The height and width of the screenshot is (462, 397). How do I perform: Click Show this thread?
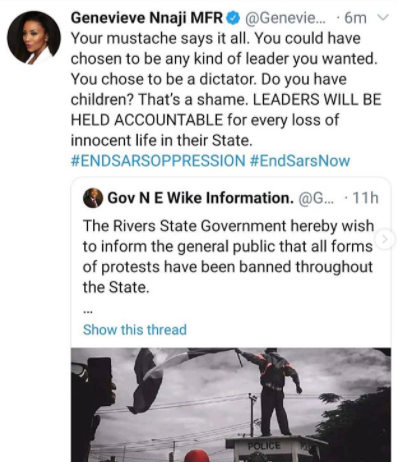click(x=135, y=330)
